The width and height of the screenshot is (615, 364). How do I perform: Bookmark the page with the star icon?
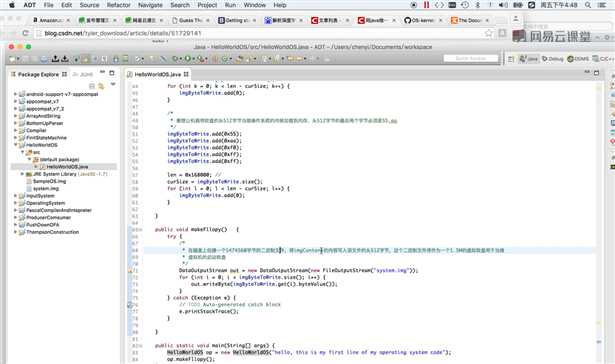pyautogui.click(x=489, y=33)
